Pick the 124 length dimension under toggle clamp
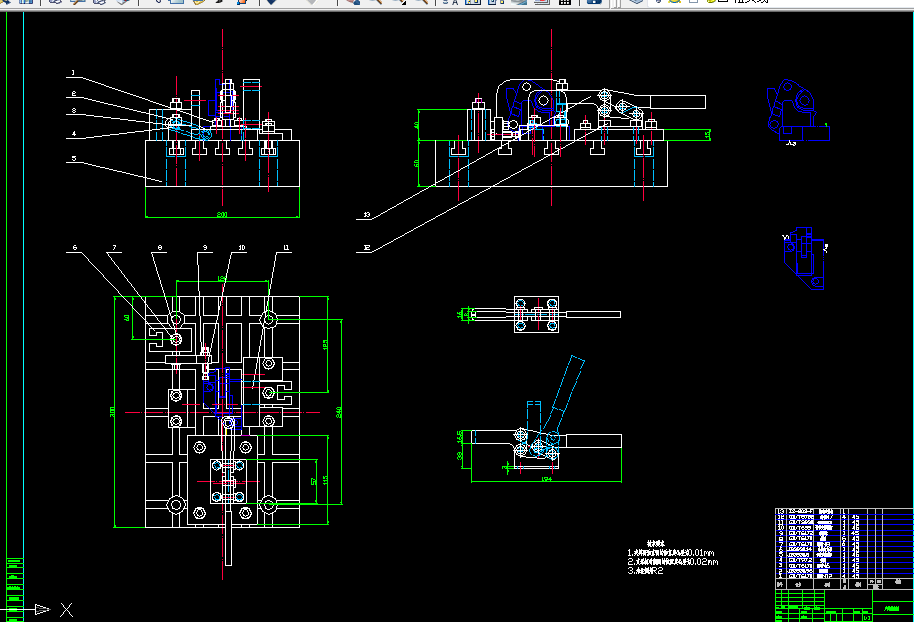This screenshot has height=622, width=914. click(546, 479)
